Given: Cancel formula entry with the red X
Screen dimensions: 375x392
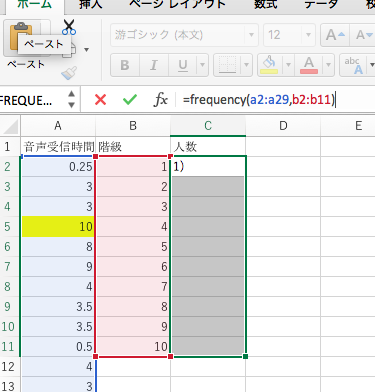Looking at the screenshot, I should (100, 100).
